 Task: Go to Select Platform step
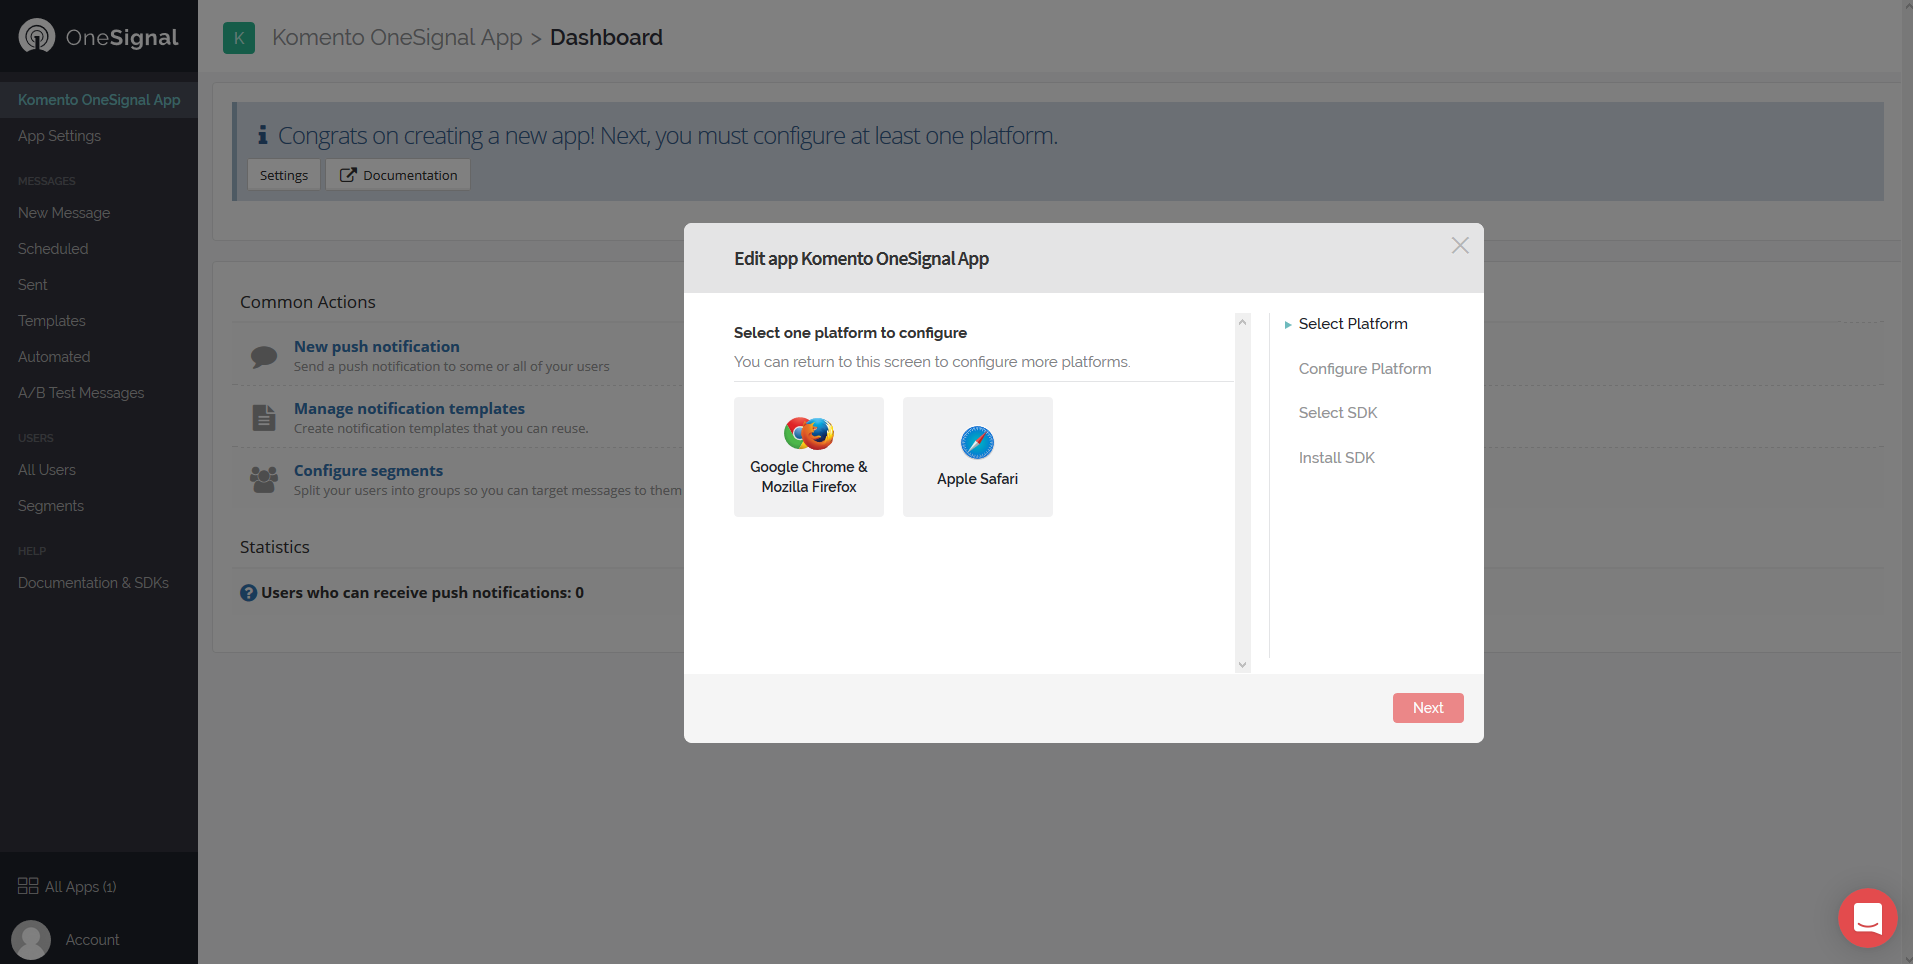coord(1353,324)
